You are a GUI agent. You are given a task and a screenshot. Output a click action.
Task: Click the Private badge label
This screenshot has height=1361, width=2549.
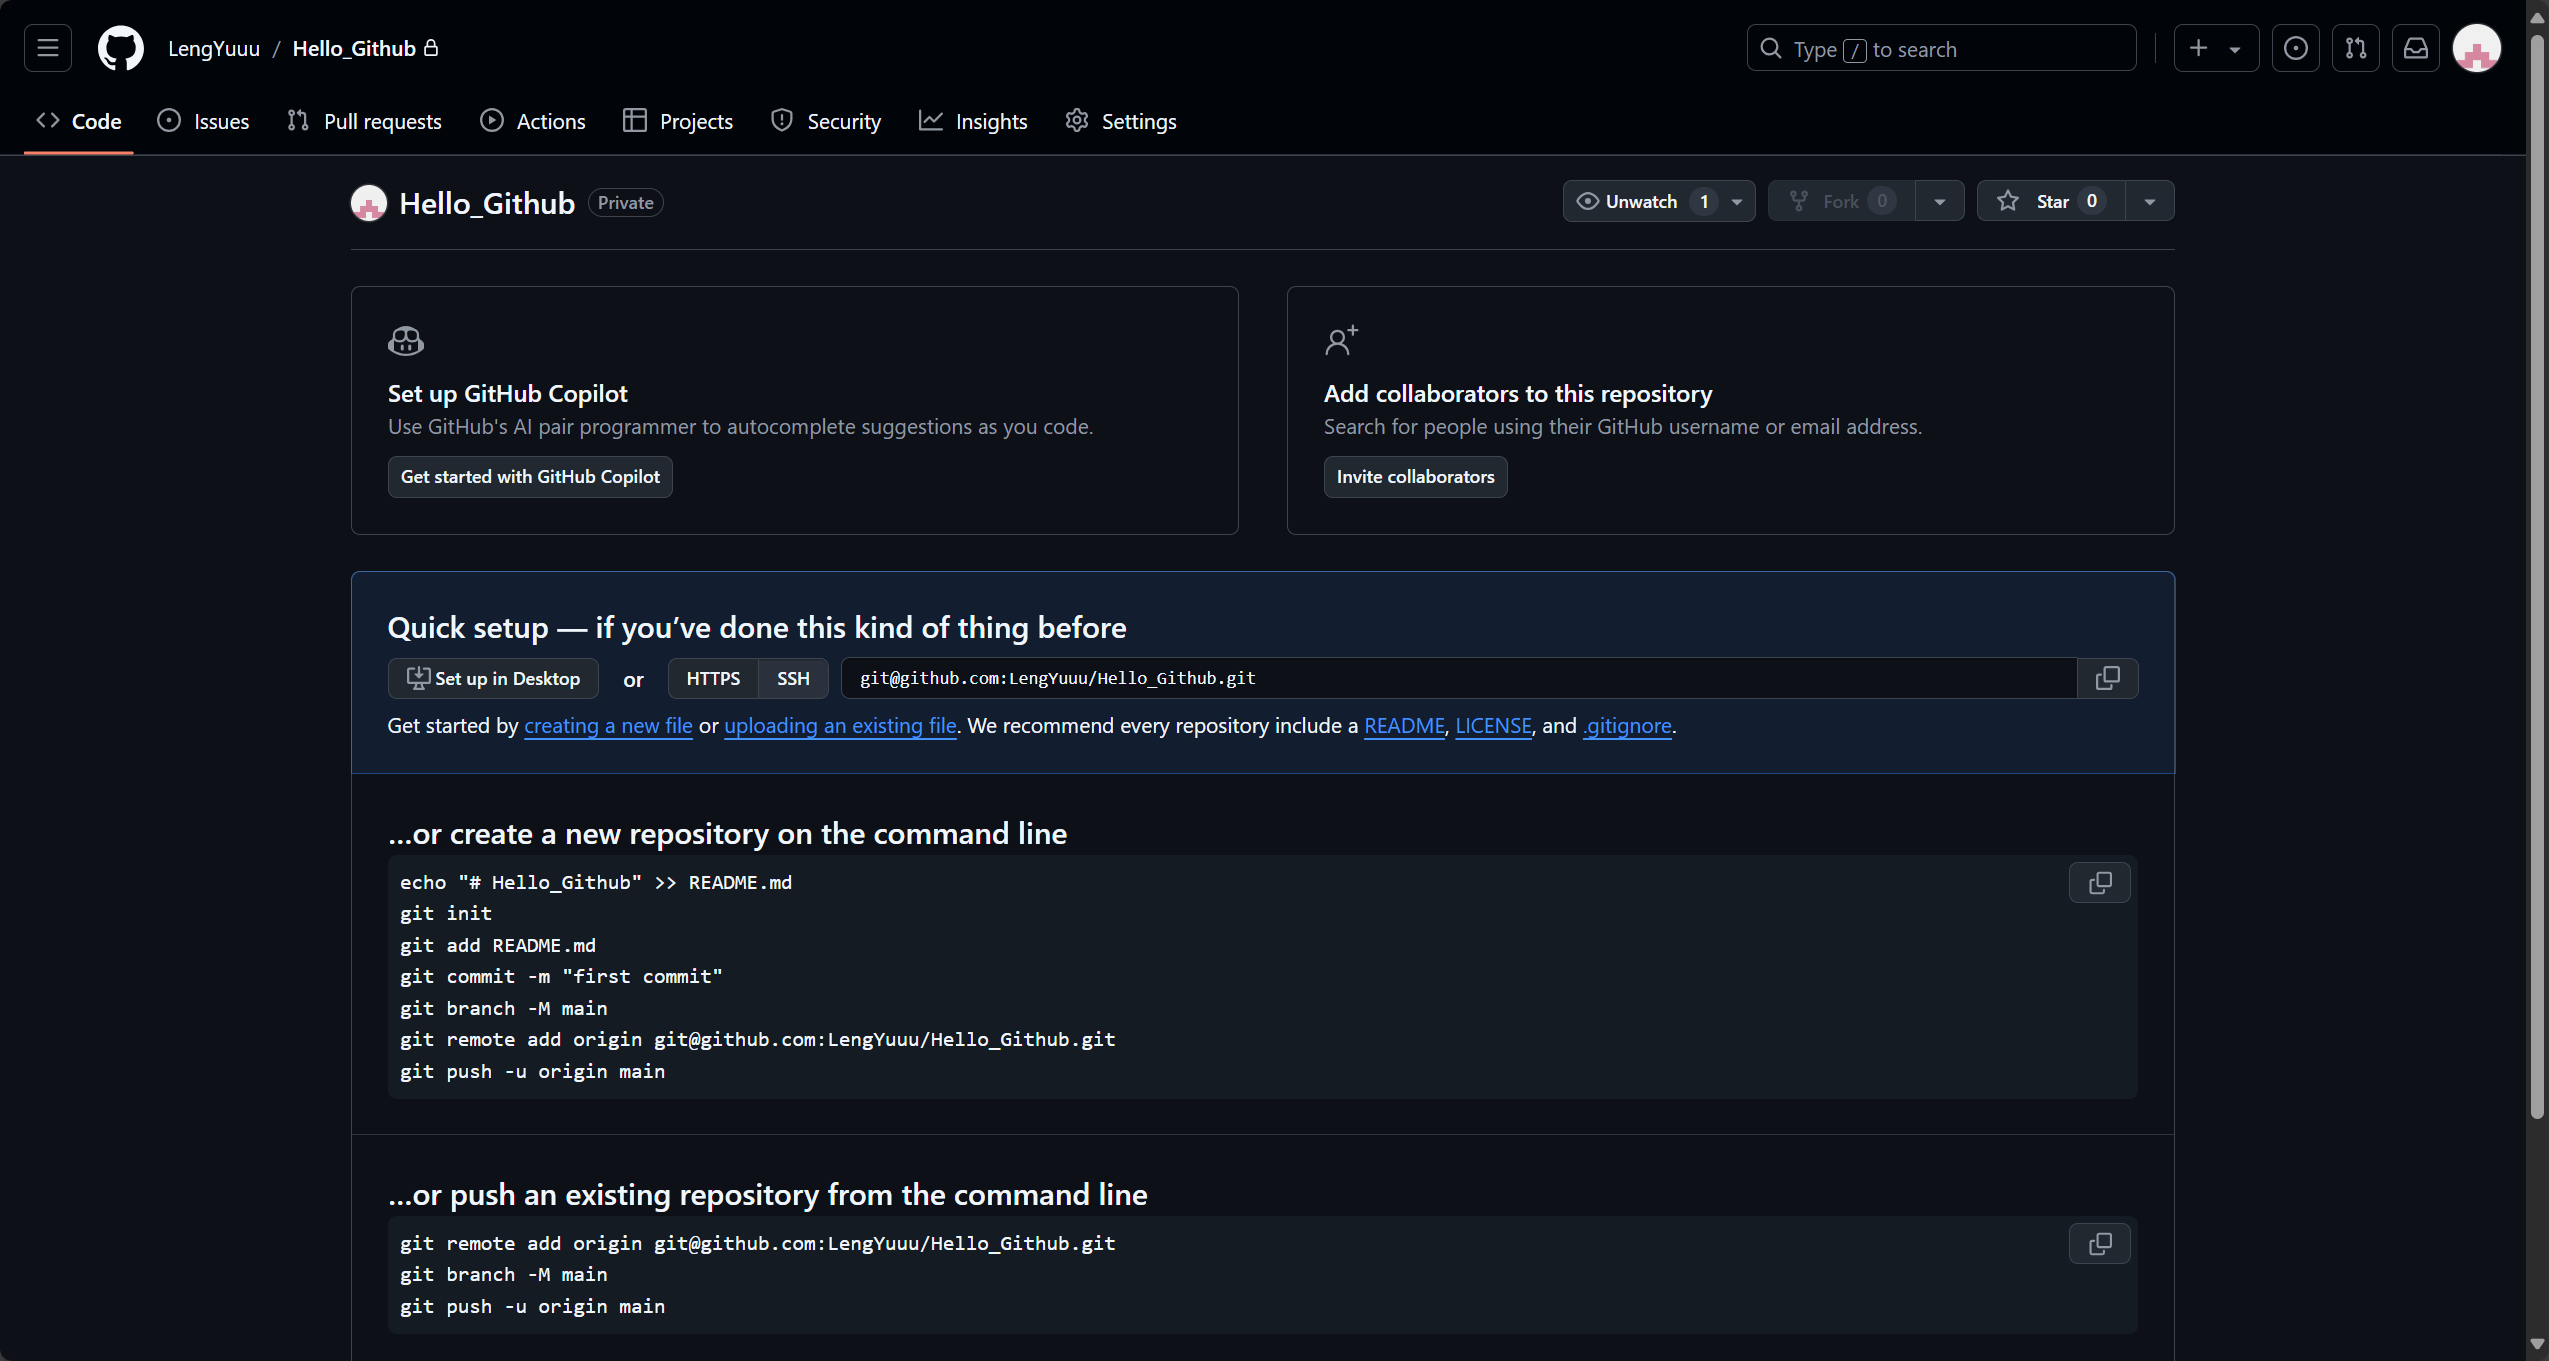(x=625, y=203)
